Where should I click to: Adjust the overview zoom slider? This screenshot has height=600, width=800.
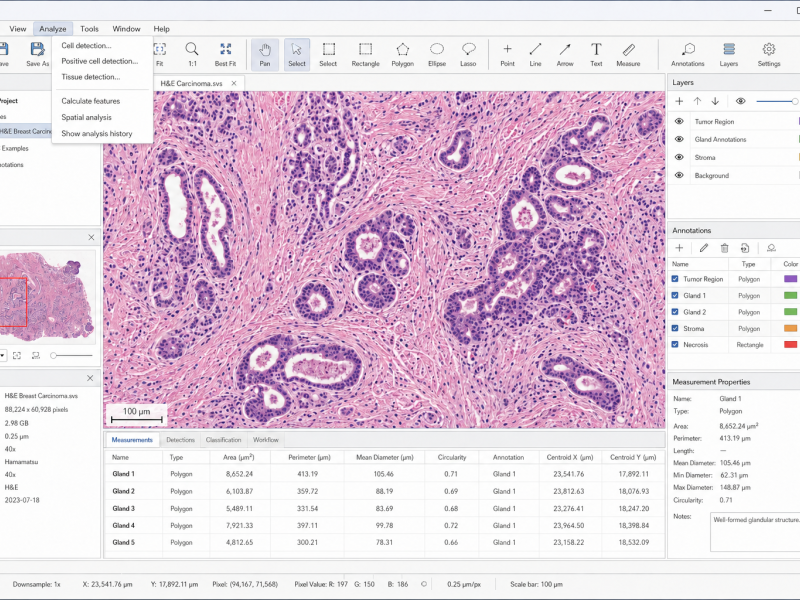click(x=72, y=356)
